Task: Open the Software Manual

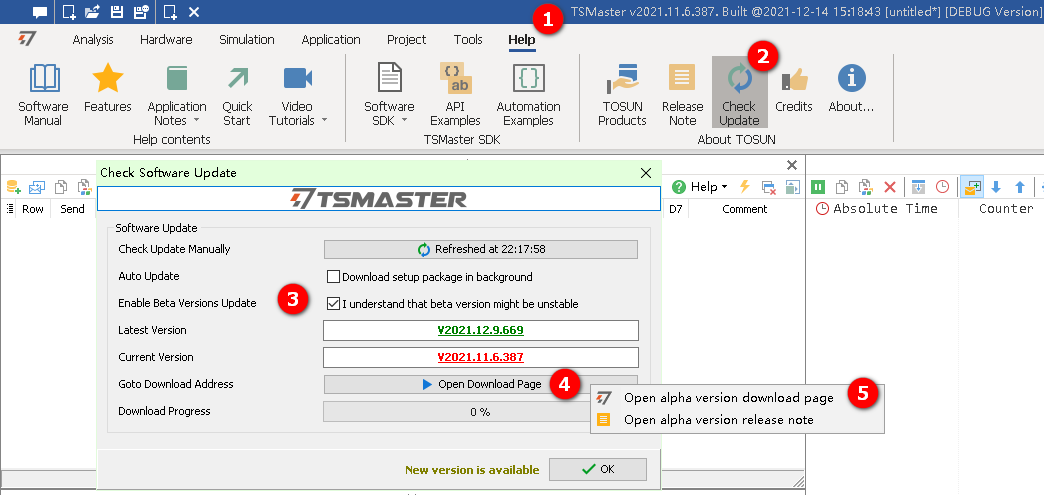Action: pos(43,95)
